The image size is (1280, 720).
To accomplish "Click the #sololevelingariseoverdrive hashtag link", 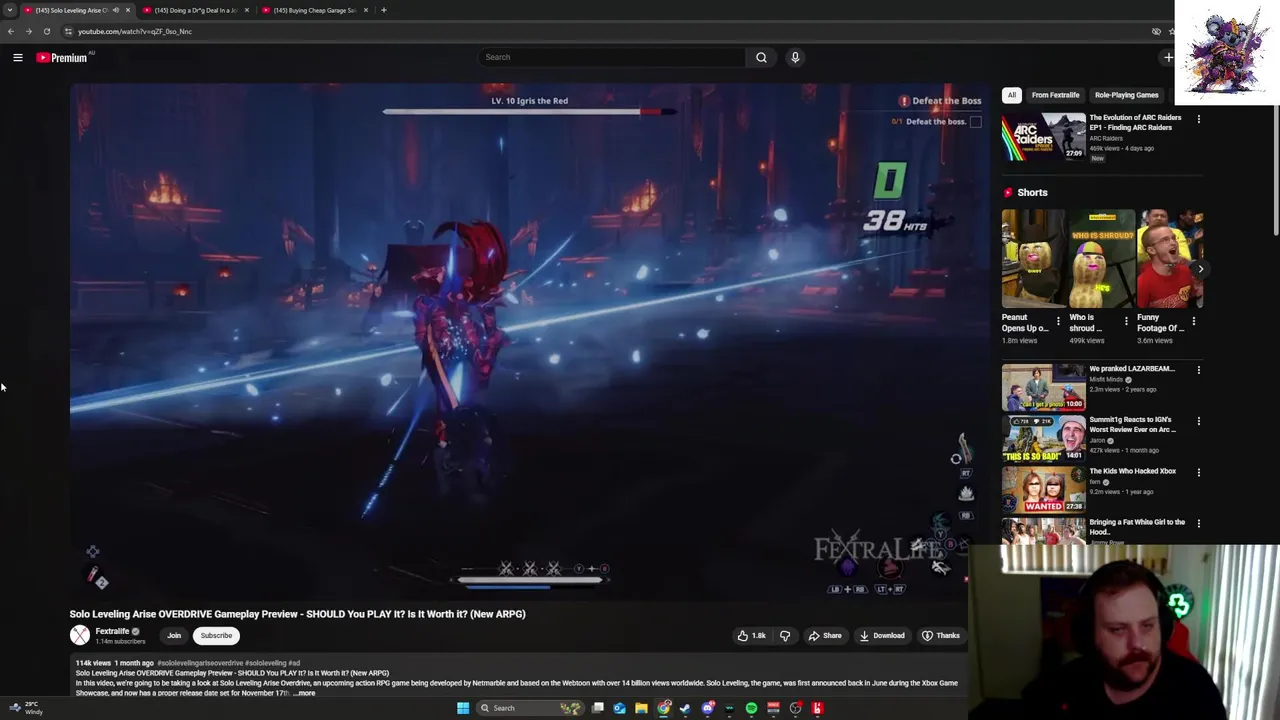I will pos(200,663).
